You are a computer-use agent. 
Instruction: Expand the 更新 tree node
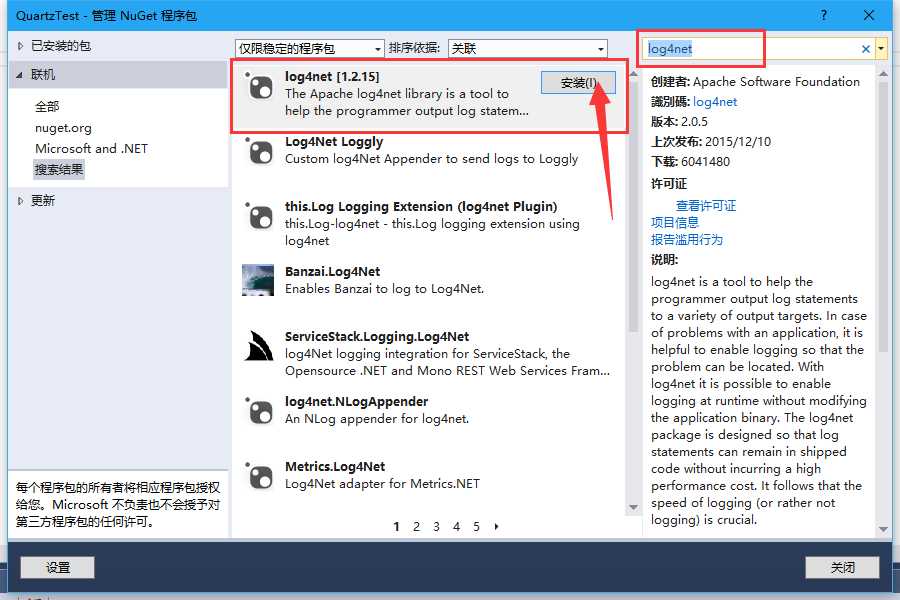click(x=21, y=200)
